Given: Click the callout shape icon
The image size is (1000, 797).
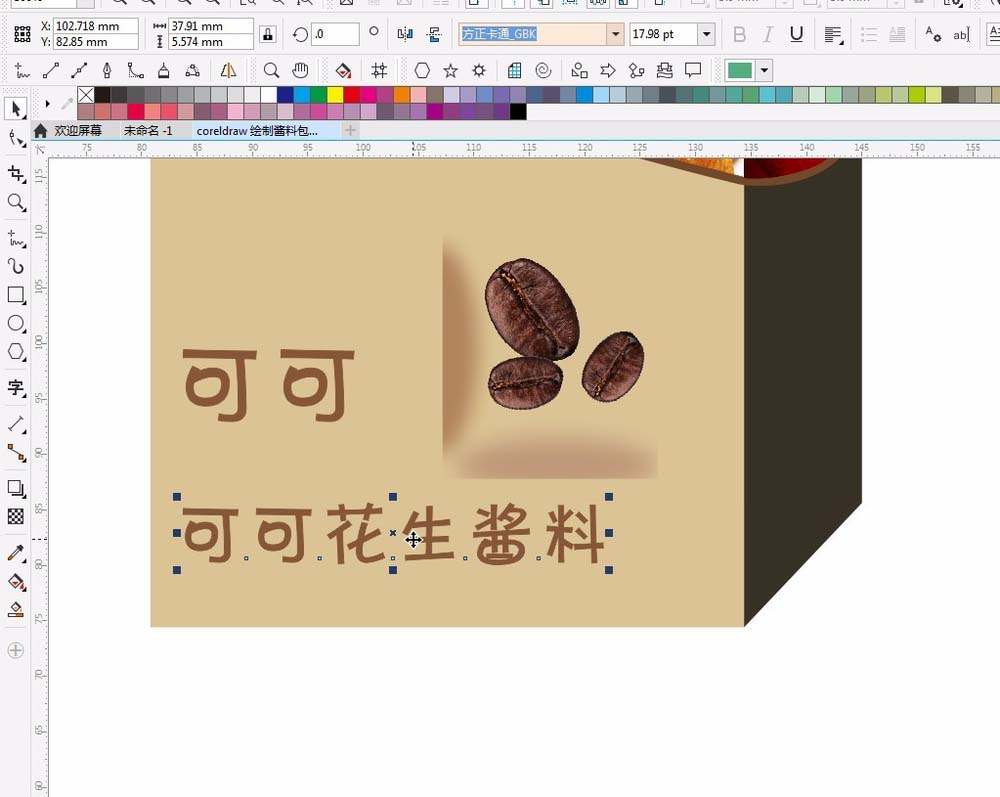Looking at the screenshot, I should [693, 70].
